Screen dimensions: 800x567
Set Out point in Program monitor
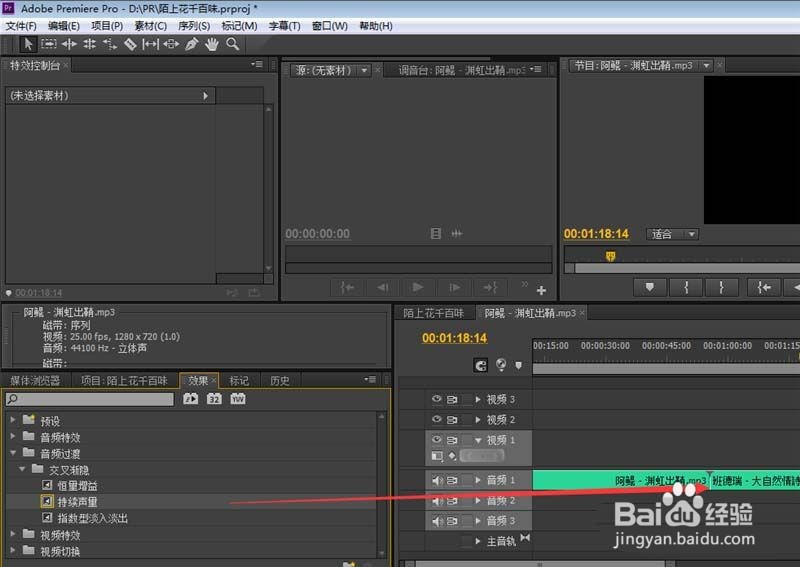coord(721,287)
